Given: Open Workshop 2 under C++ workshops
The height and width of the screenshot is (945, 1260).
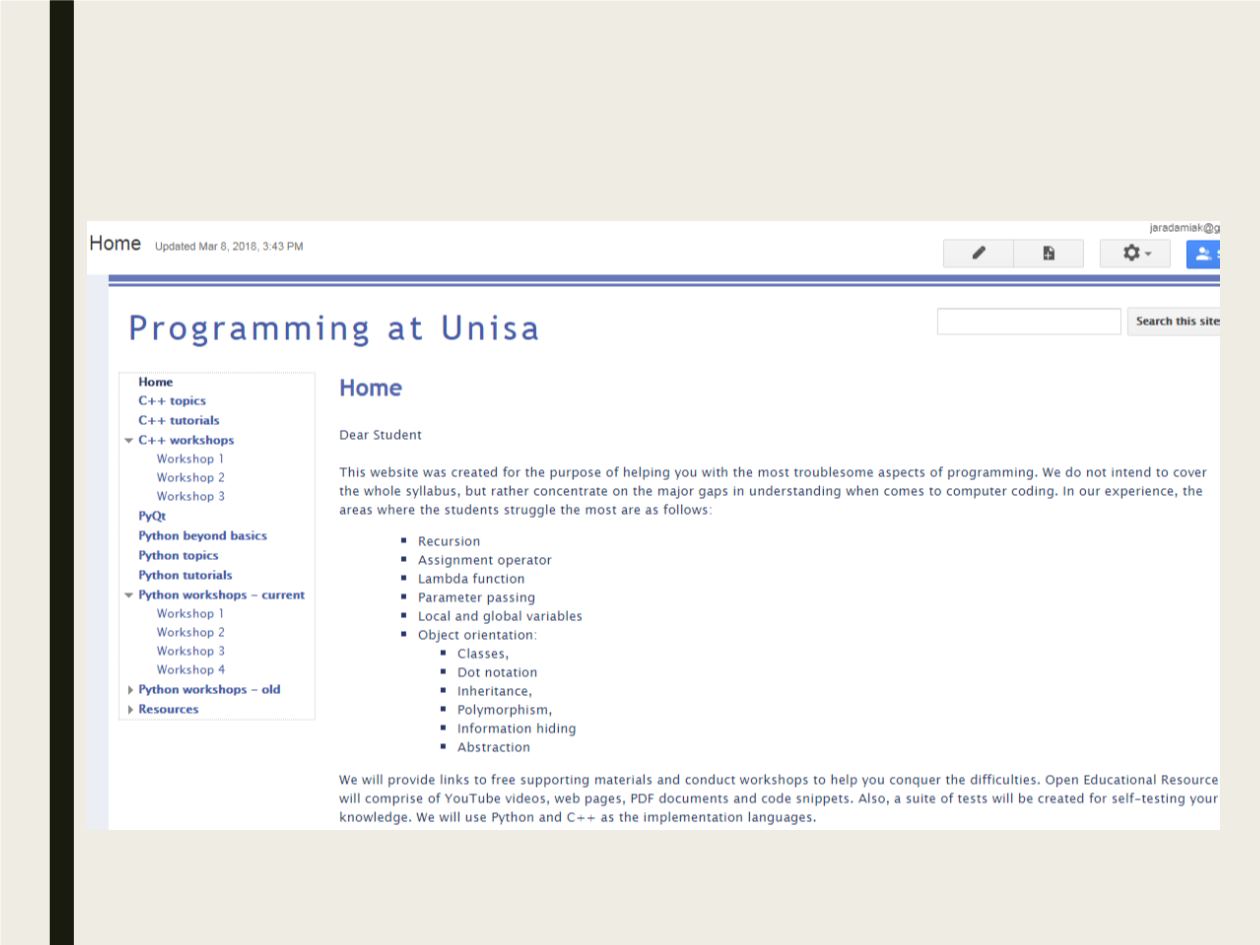Looking at the screenshot, I should tap(190, 478).
